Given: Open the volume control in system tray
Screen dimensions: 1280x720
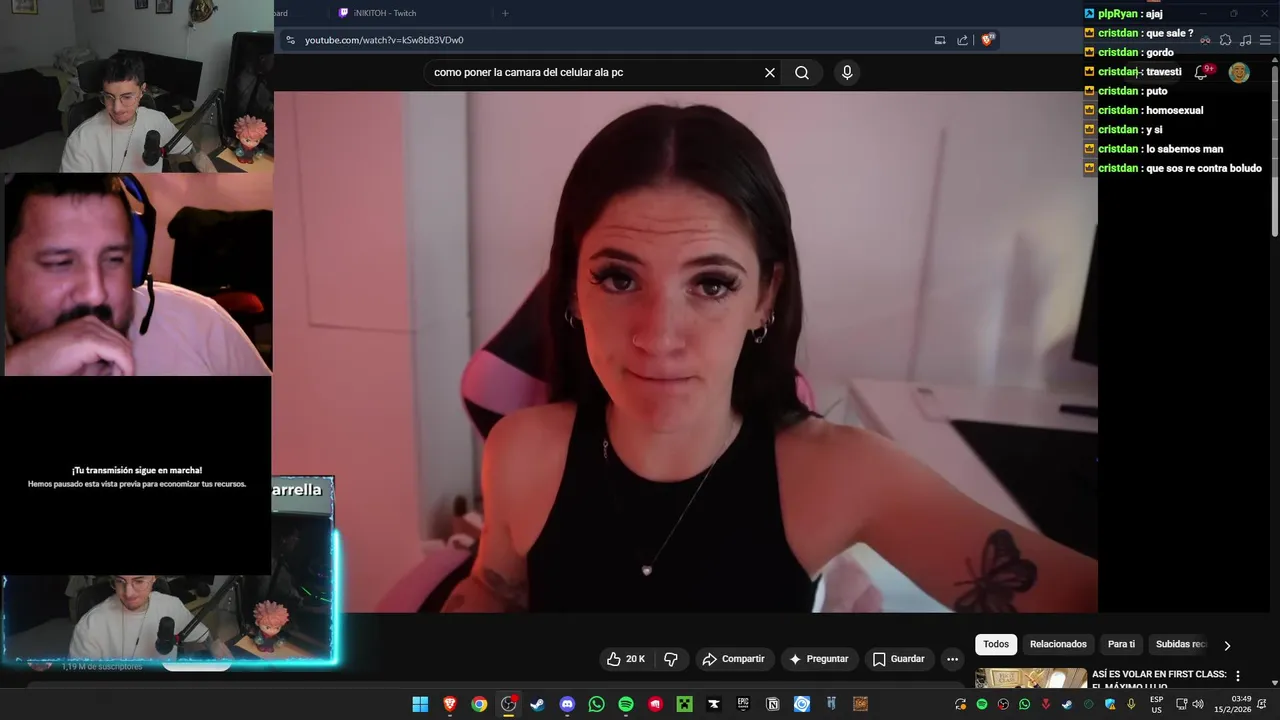Looking at the screenshot, I should click(1198, 704).
